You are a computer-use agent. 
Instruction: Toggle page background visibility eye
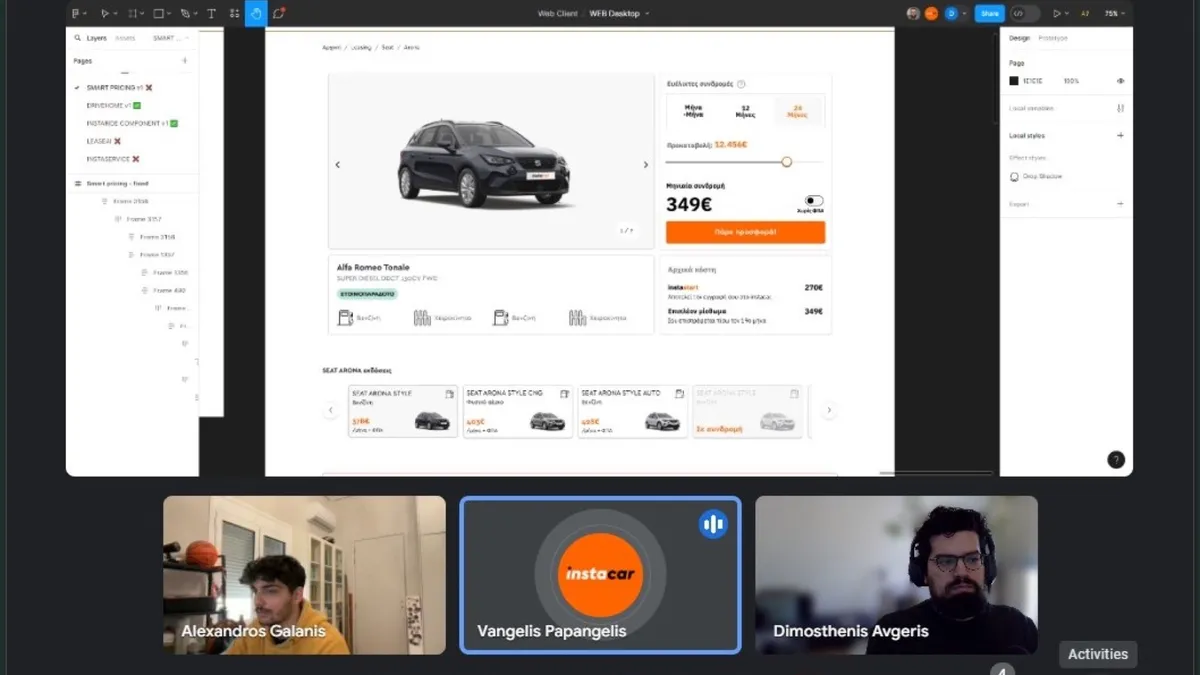(x=1120, y=81)
